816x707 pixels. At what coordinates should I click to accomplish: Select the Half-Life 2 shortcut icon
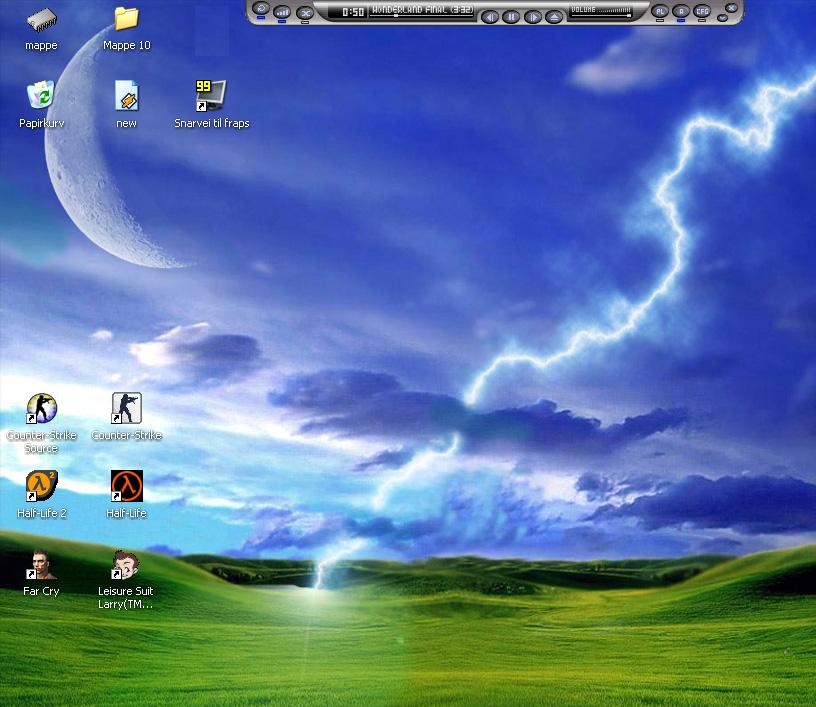(x=41, y=486)
